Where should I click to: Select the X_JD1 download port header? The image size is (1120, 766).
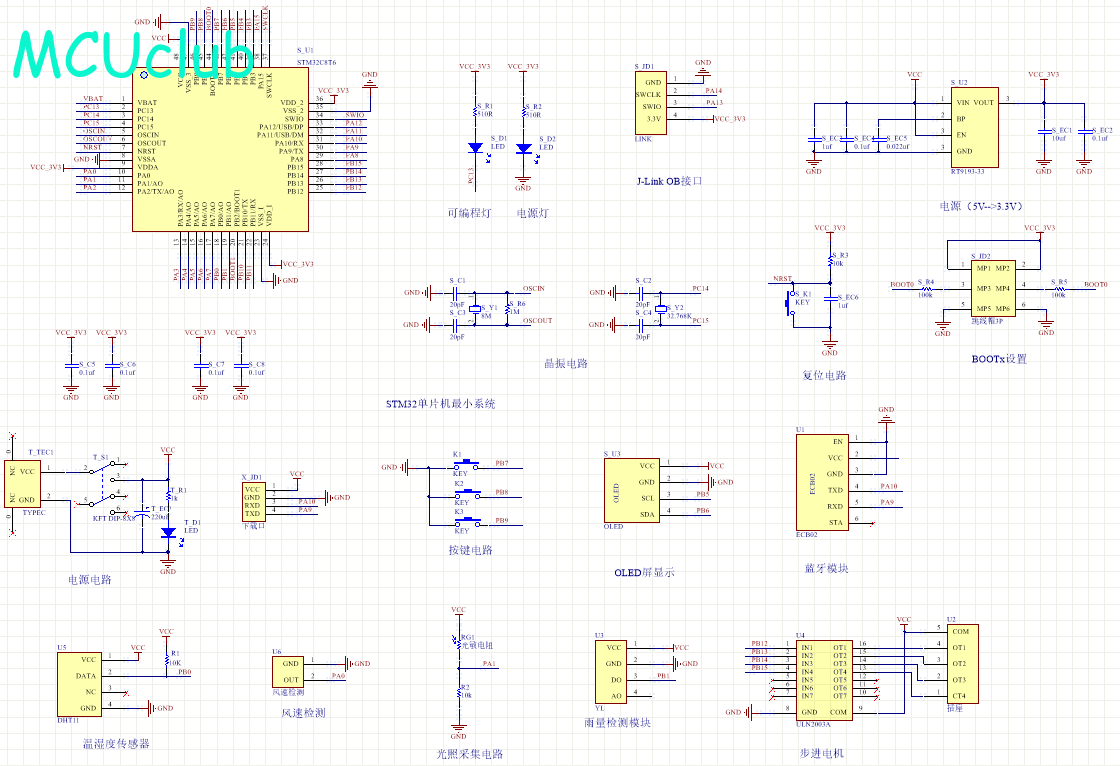(x=254, y=502)
